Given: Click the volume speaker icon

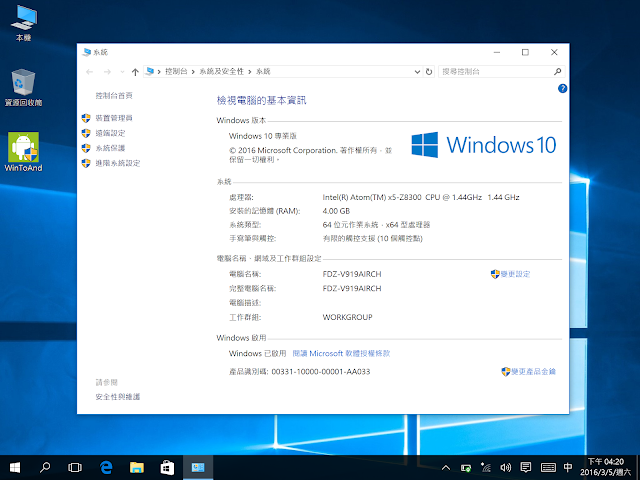Looking at the screenshot, I should click(x=506, y=468).
